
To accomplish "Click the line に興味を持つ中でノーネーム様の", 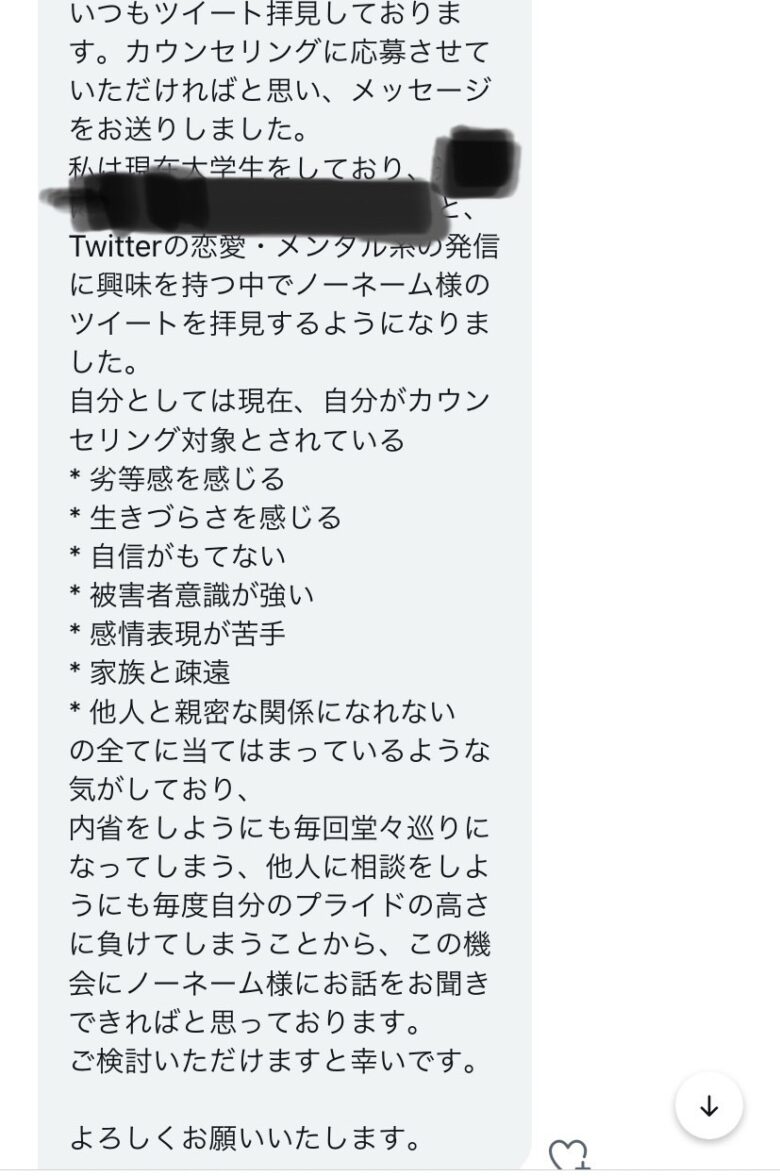I will (279, 284).
